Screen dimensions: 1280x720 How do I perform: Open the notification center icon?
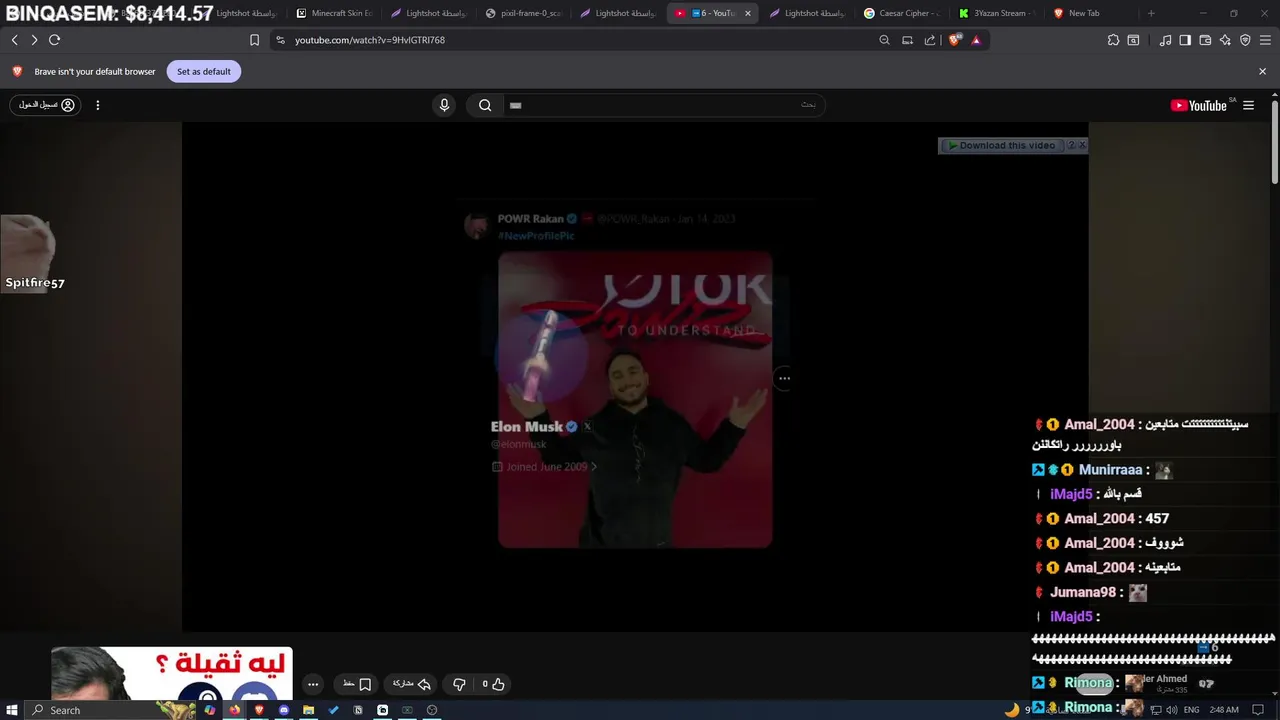(x=1258, y=710)
